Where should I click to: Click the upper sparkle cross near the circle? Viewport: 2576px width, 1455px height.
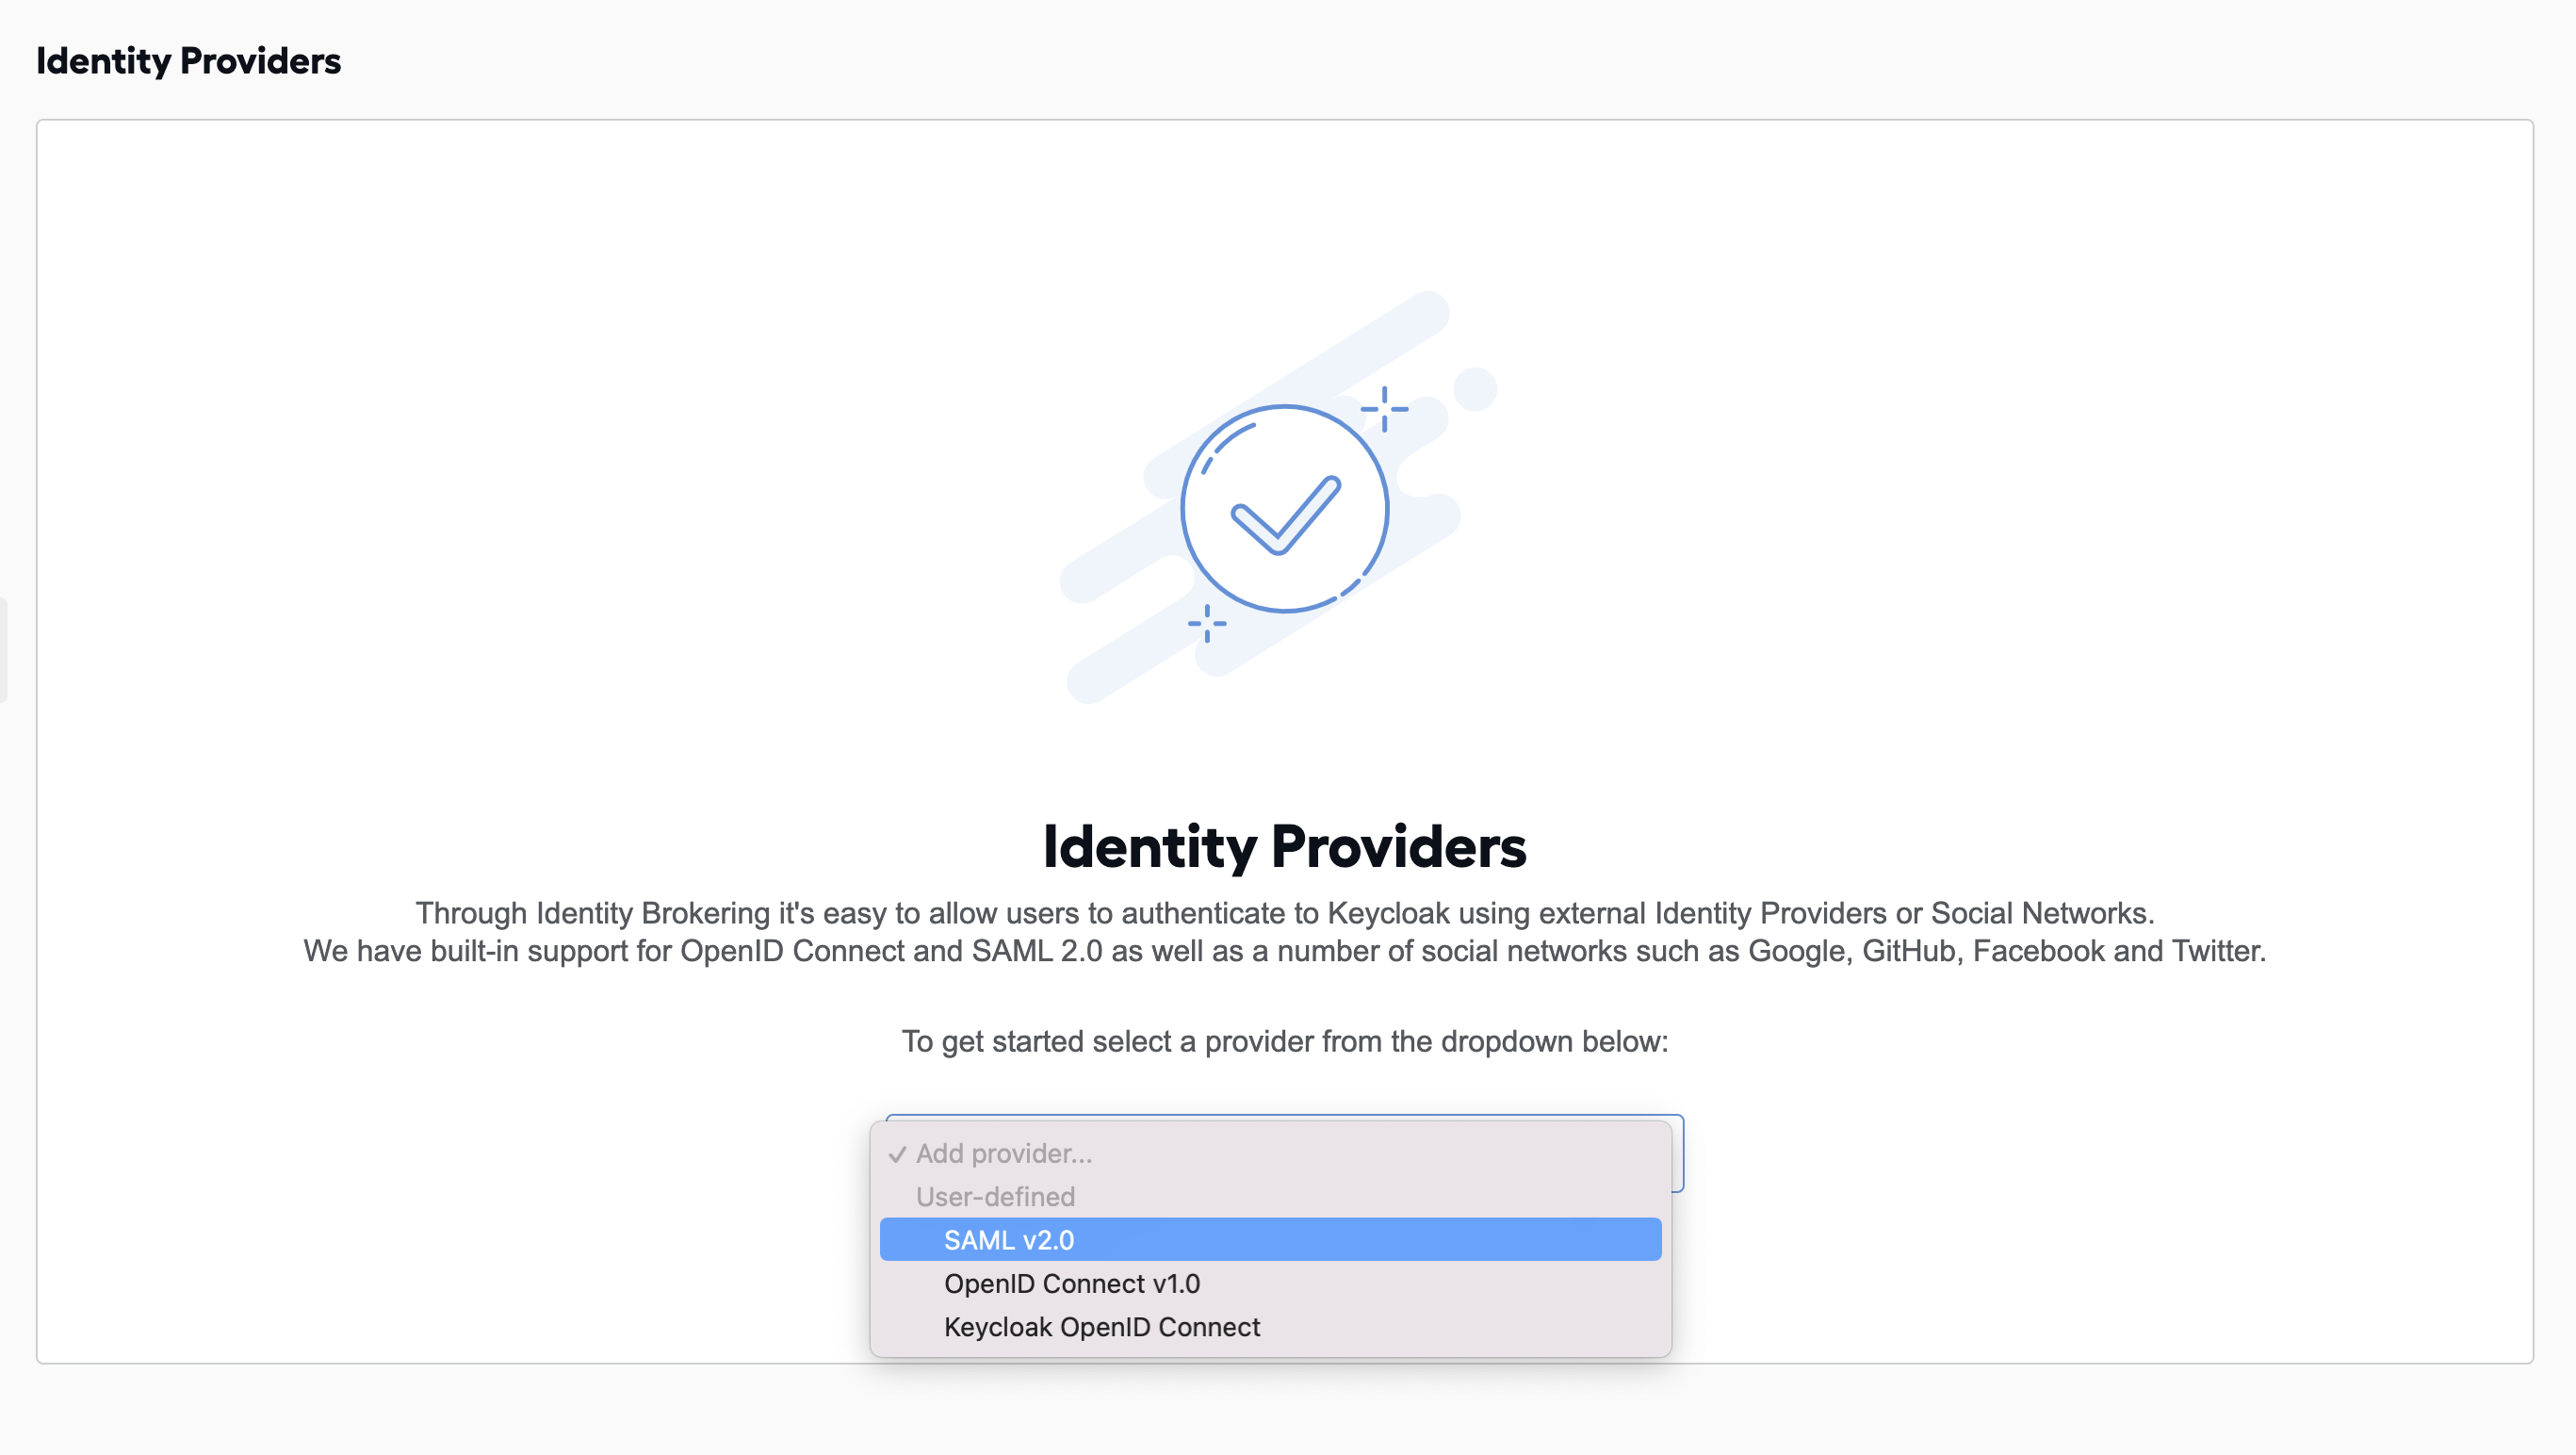[x=1384, y=409]
